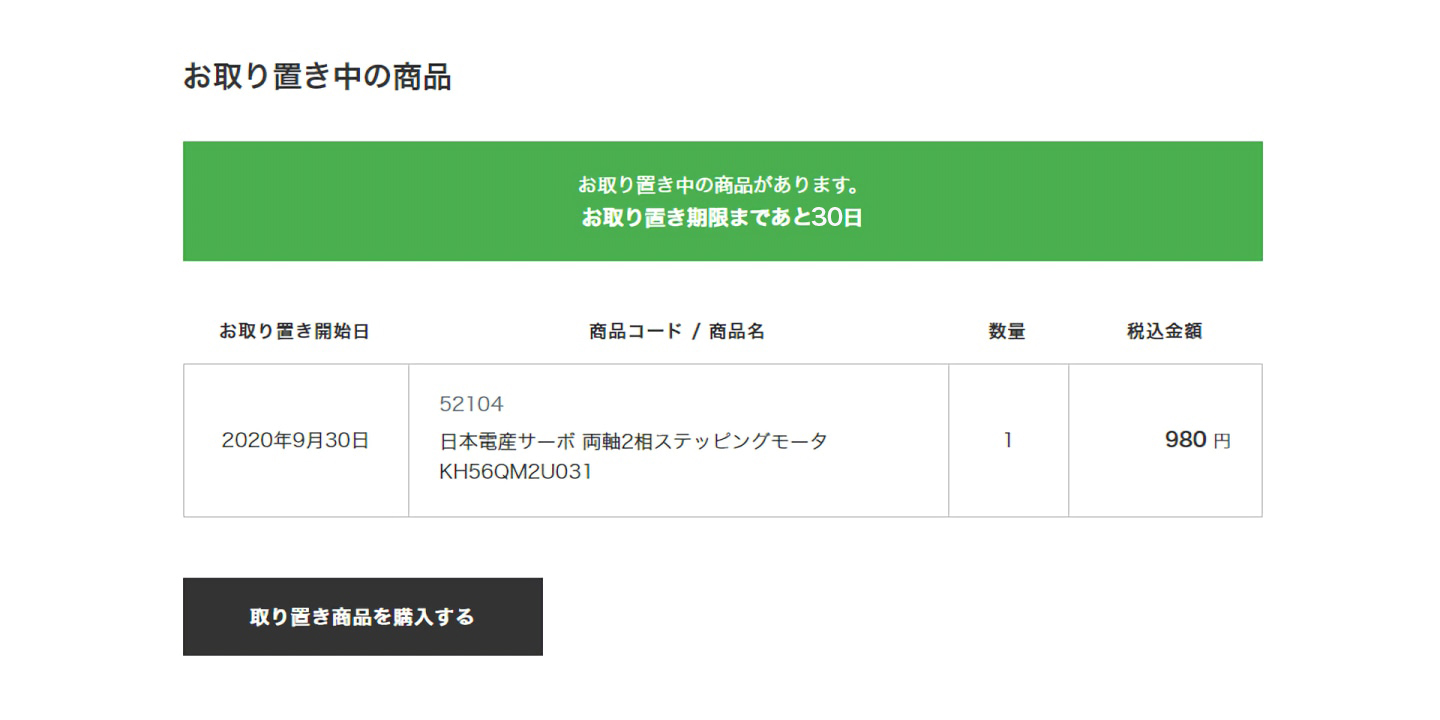Click the 30日 remaining days count

pos(837,217)
